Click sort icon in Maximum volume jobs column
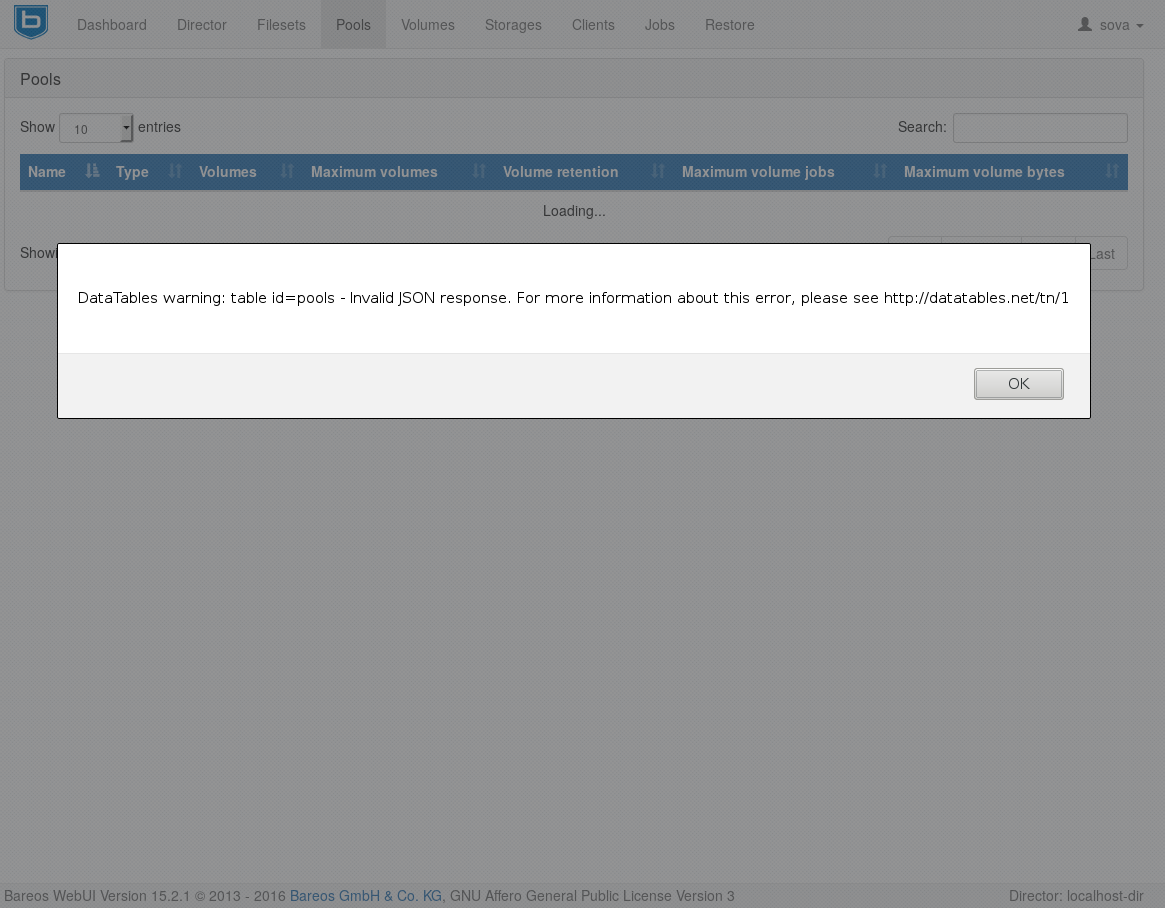Screen dimensions: 1165x908 coord(880,172)
